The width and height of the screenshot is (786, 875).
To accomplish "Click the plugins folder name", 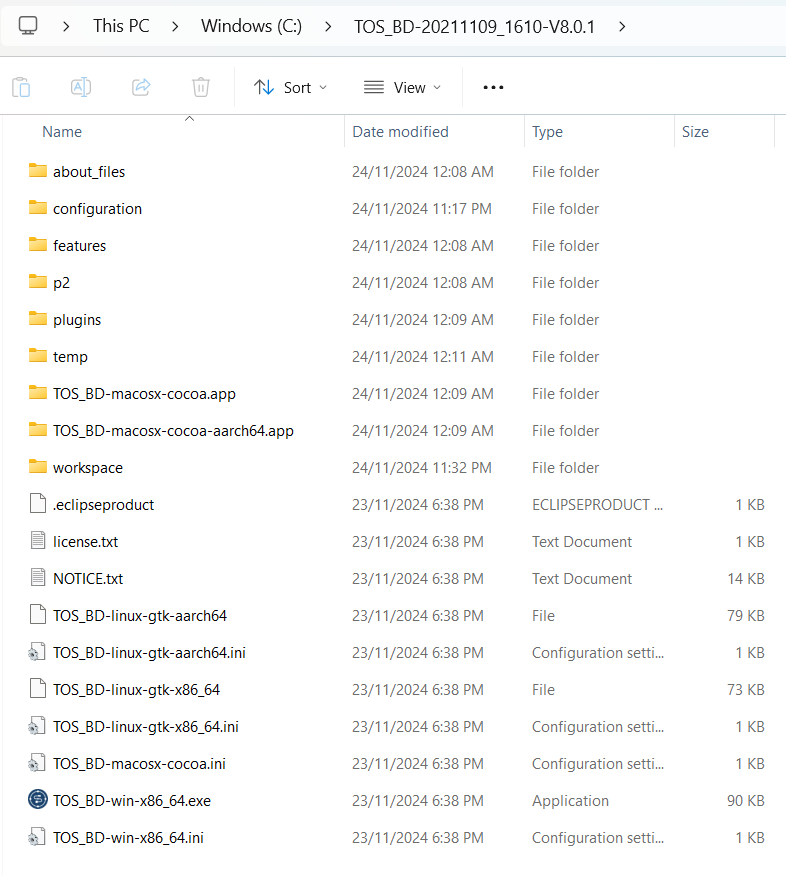I will [77, 320].
